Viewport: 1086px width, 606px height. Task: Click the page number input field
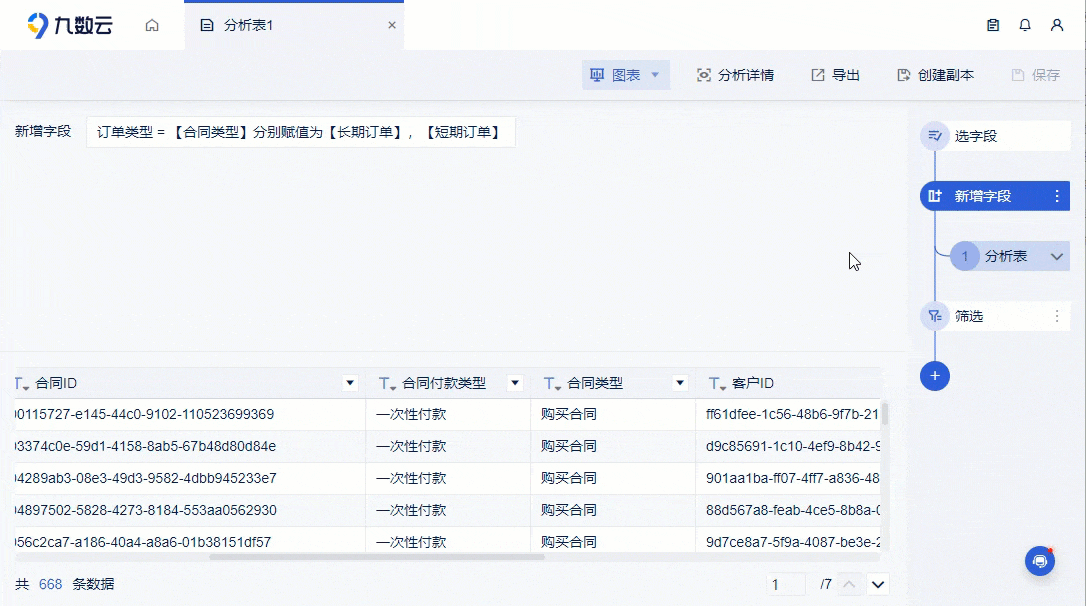(786, 583)
